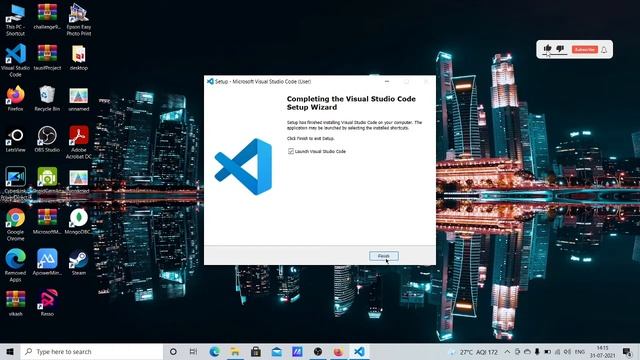640x360 pixels.
Task: Select the CyberLink PowerDirector shortcut
Action: click(16, 183)
